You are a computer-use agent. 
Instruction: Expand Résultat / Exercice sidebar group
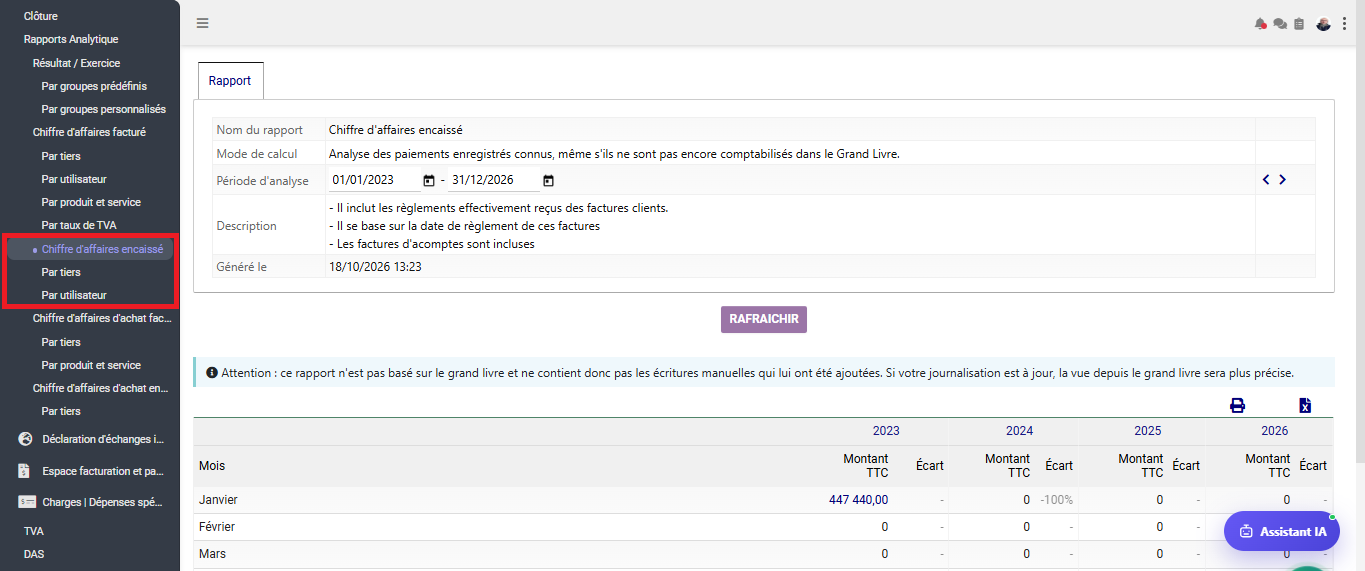click(x=76, y=63)
